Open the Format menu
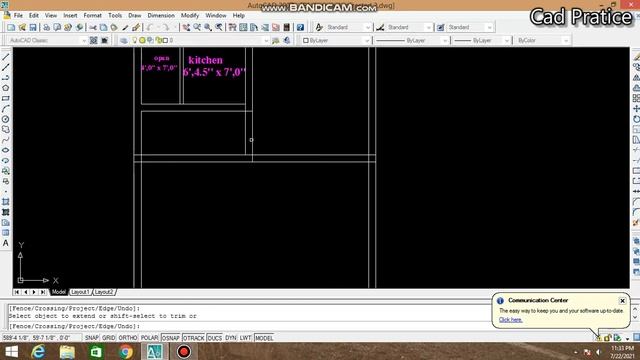The image size is (640, 360). coord(93,16)
